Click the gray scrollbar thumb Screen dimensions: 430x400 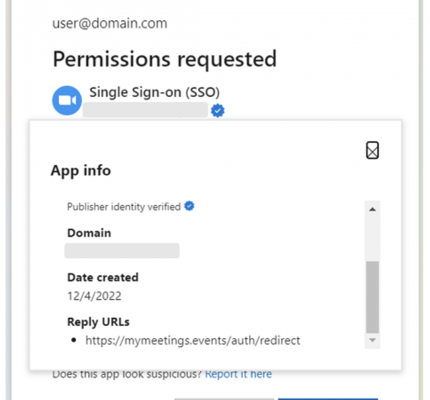pyautogui.click(x=373, y=297)
